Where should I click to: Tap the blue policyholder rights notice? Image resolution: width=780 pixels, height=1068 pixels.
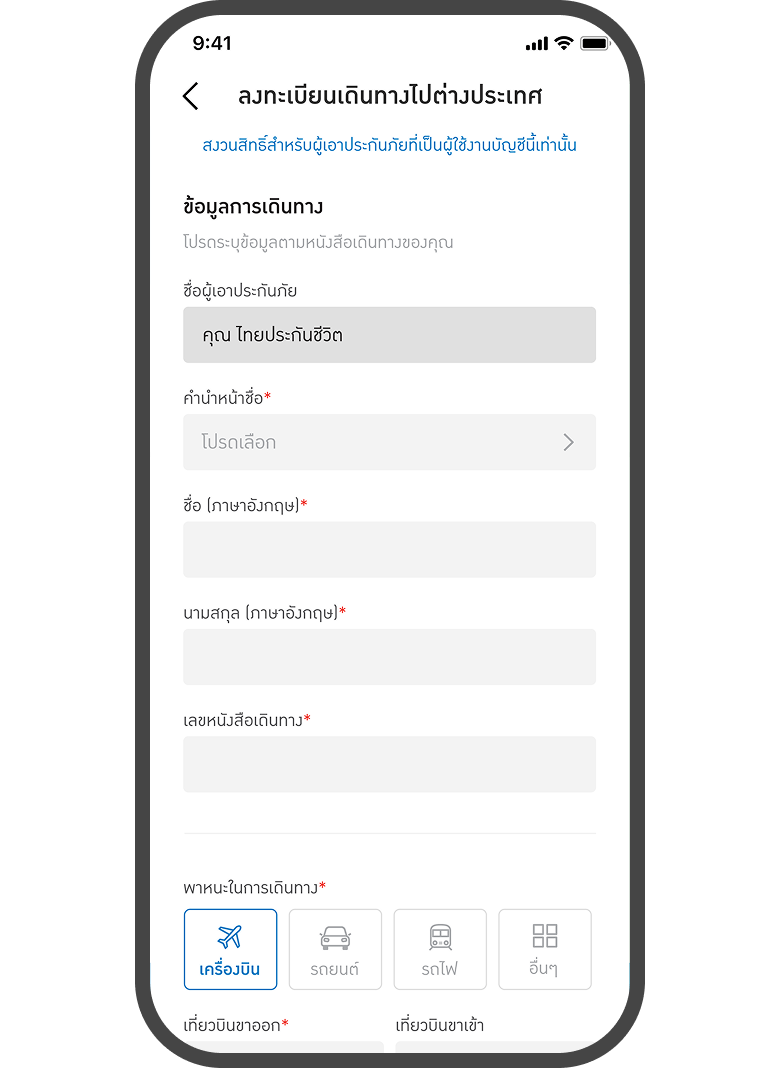pyautogui.click(x=389, y=145)
